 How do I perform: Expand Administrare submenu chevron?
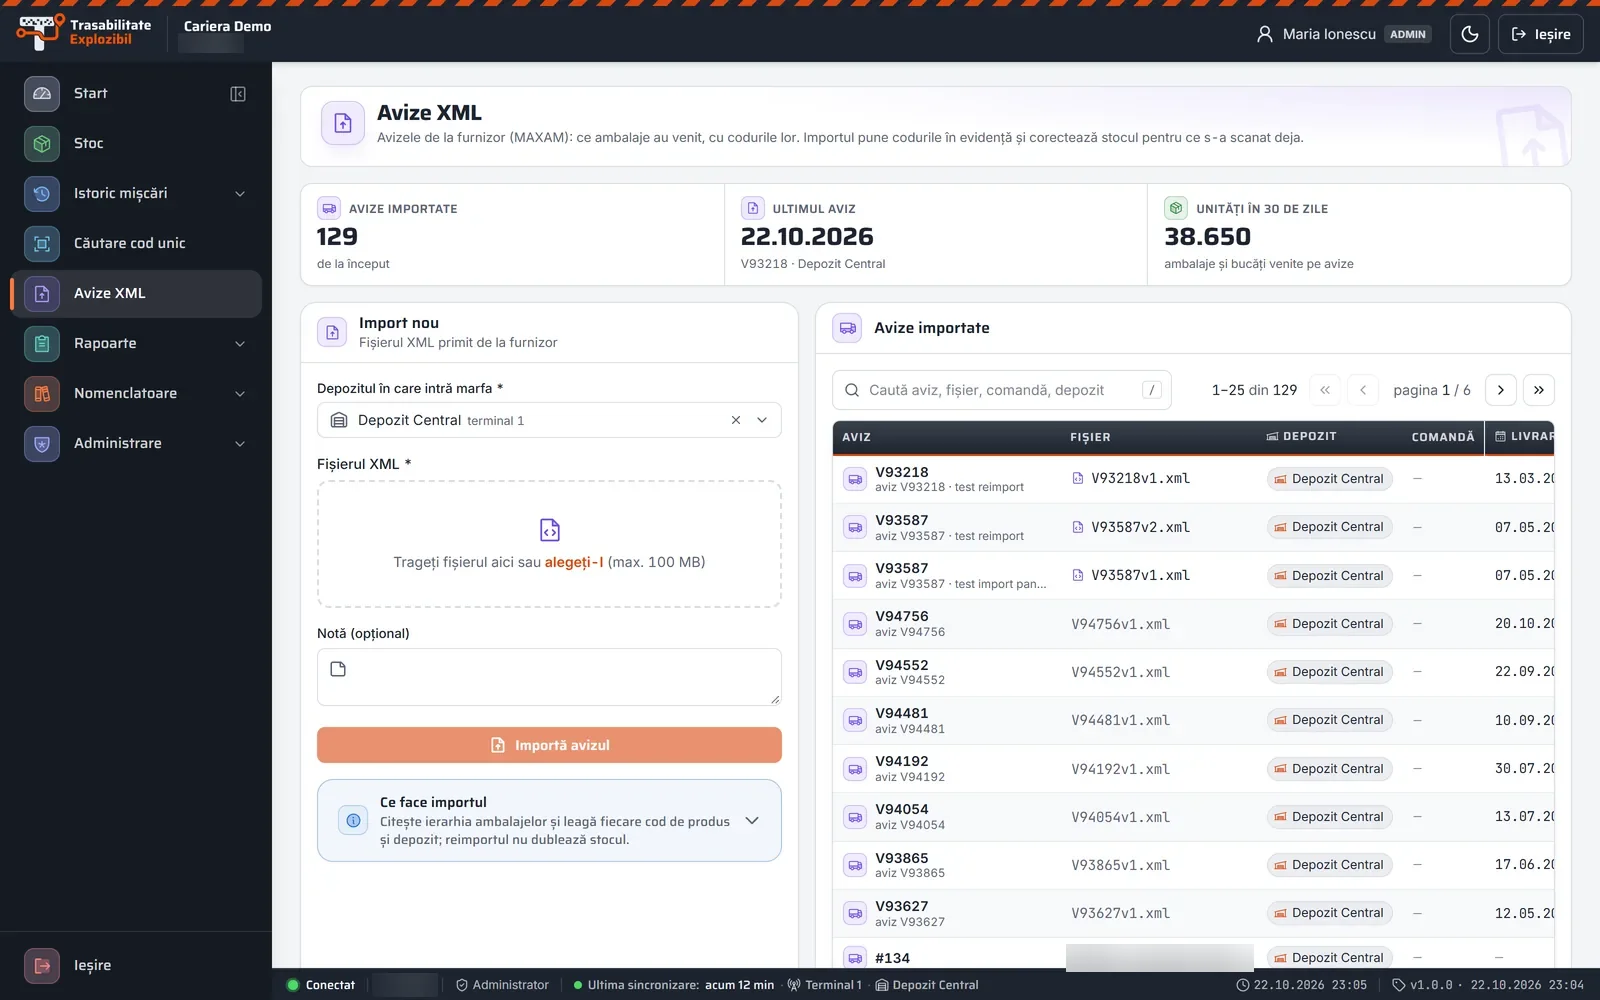click(240, 443)
